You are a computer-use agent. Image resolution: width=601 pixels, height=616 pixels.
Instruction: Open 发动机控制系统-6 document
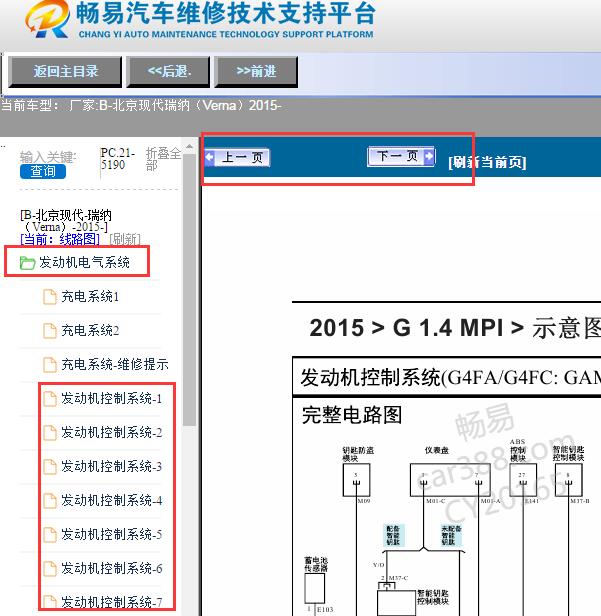point(112,568)
